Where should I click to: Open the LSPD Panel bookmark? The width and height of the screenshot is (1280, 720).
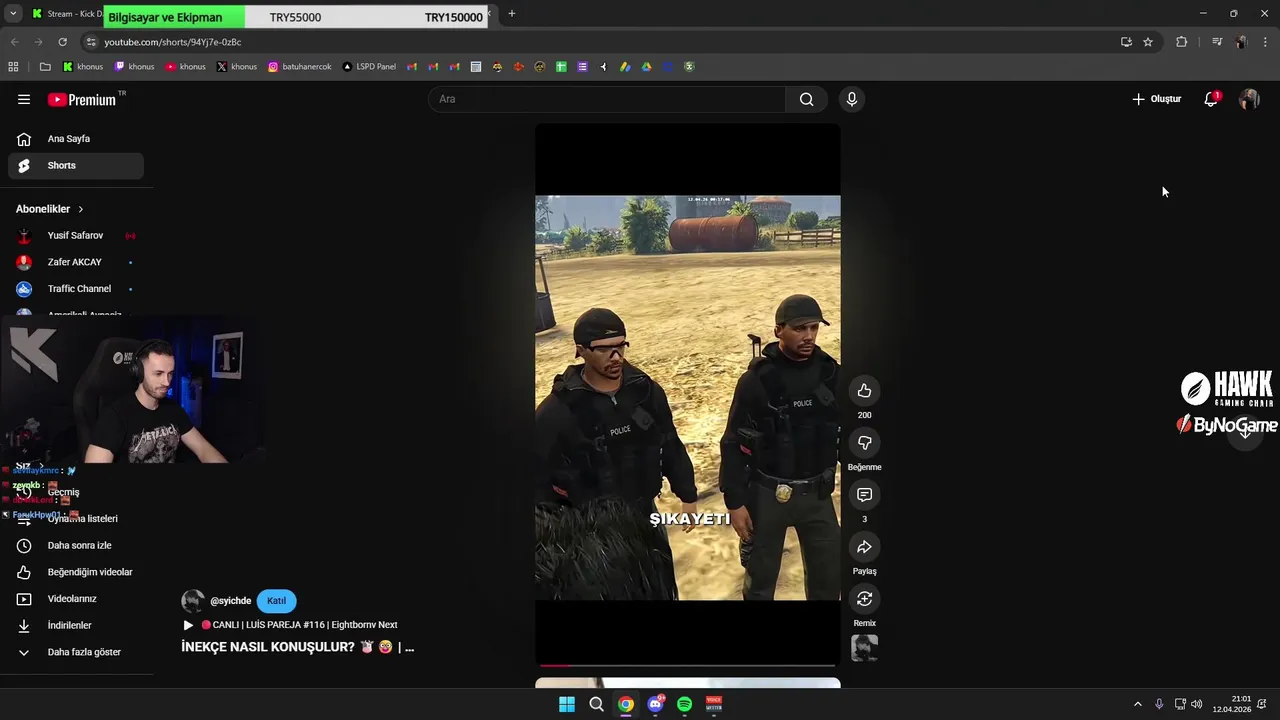coord(369,67)
